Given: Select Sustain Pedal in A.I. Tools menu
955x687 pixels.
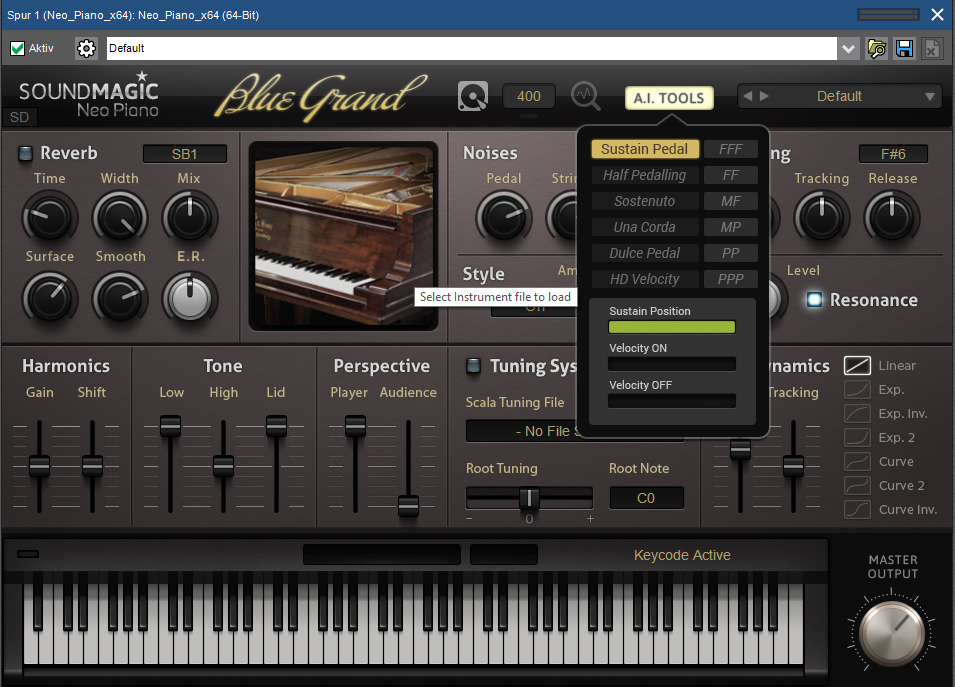Looking at the screenshot, I should pyautogui.click(x=644, y=149).
